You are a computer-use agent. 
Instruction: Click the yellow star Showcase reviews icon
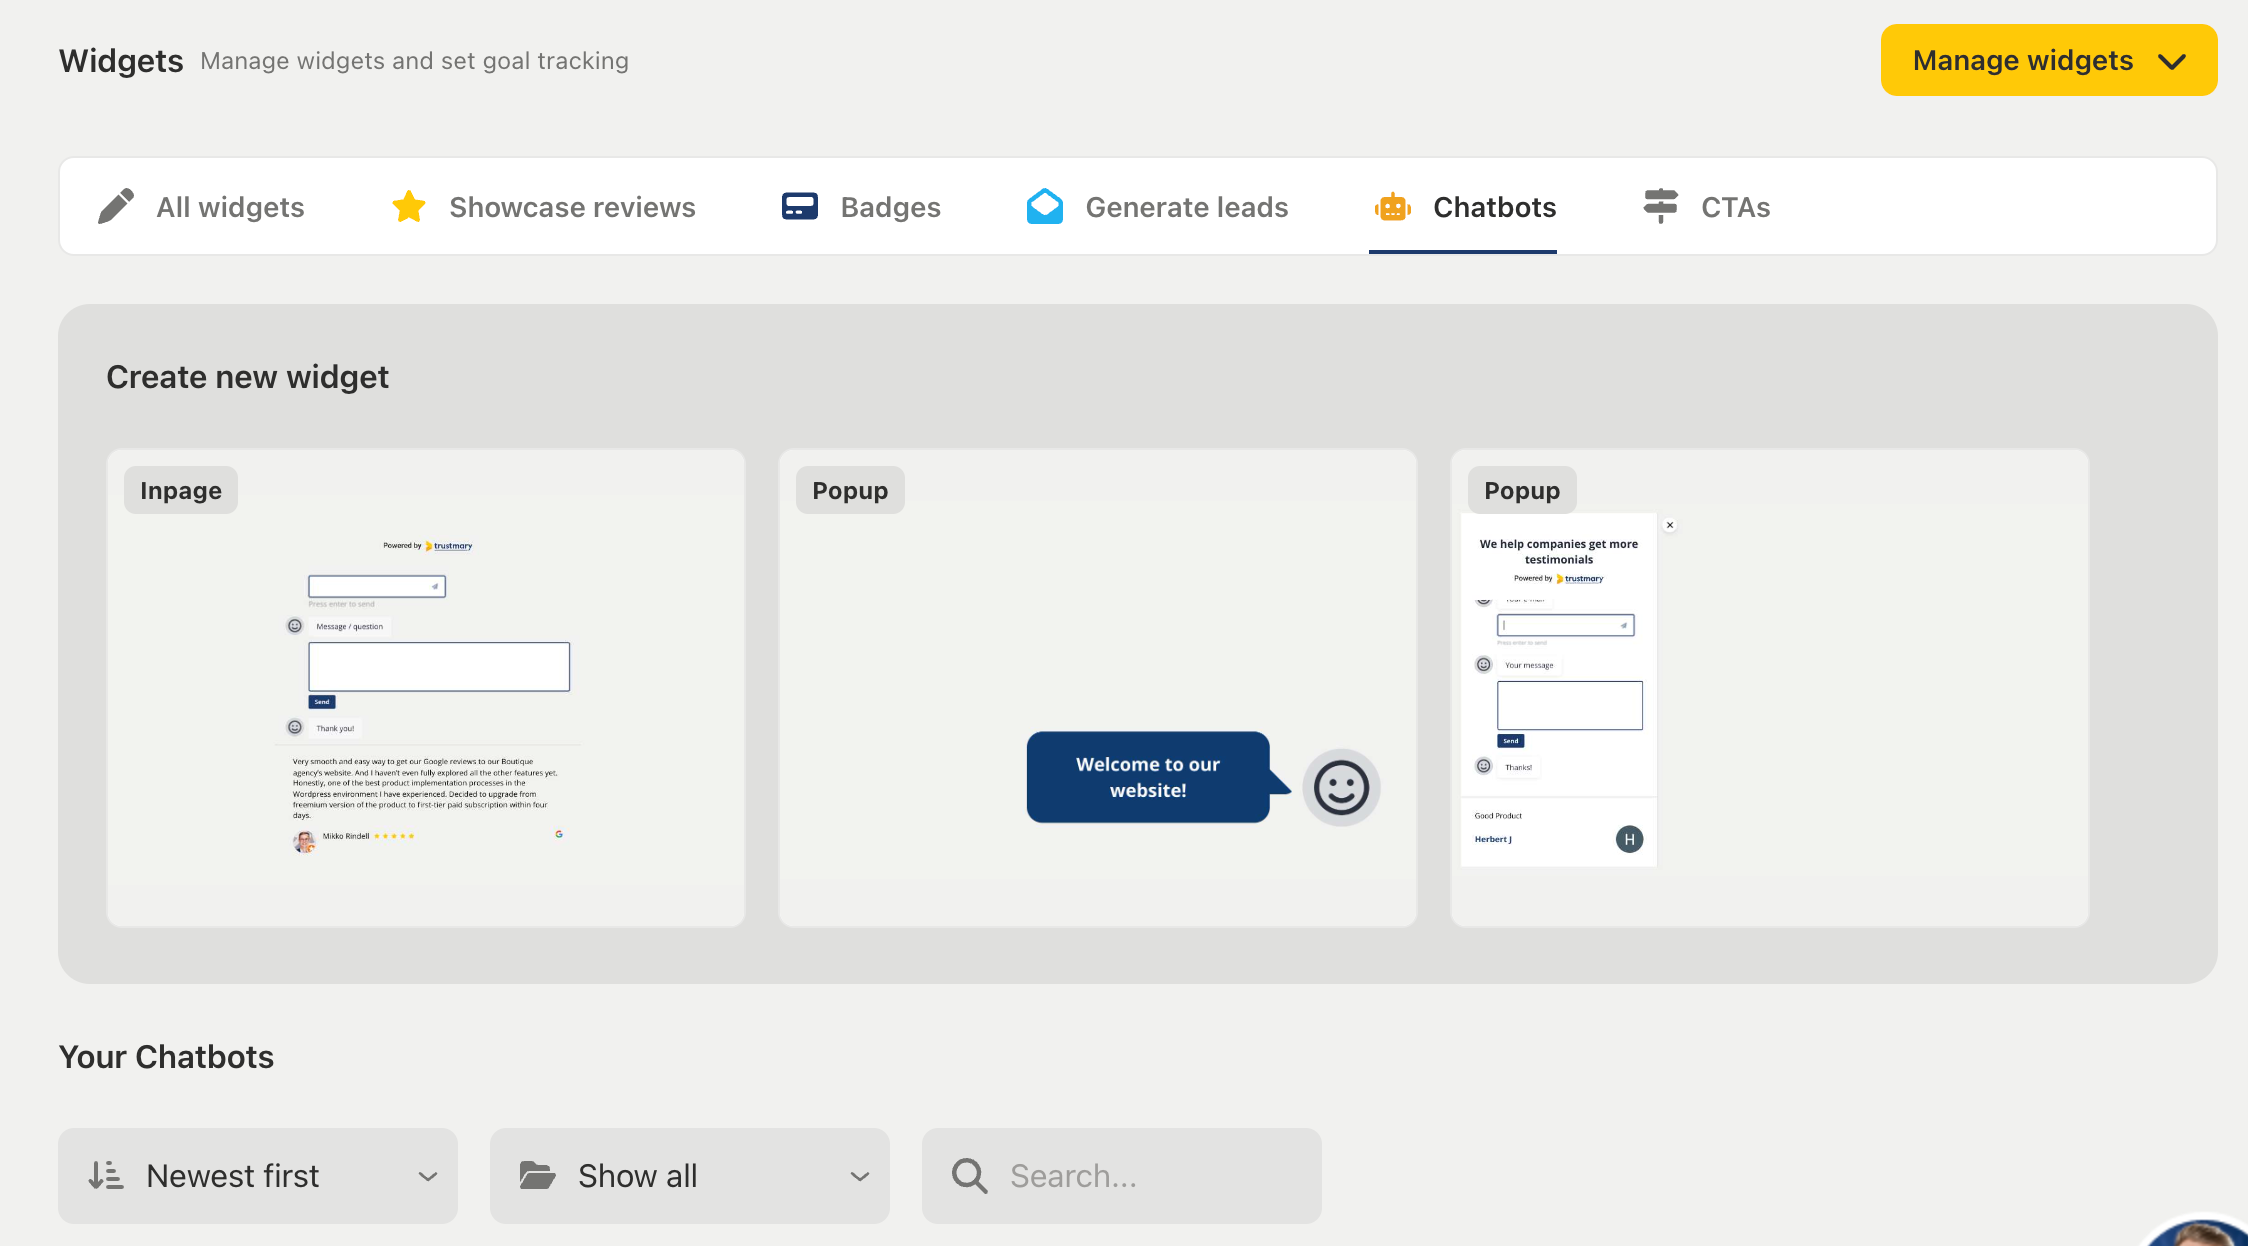pos(409,207)
